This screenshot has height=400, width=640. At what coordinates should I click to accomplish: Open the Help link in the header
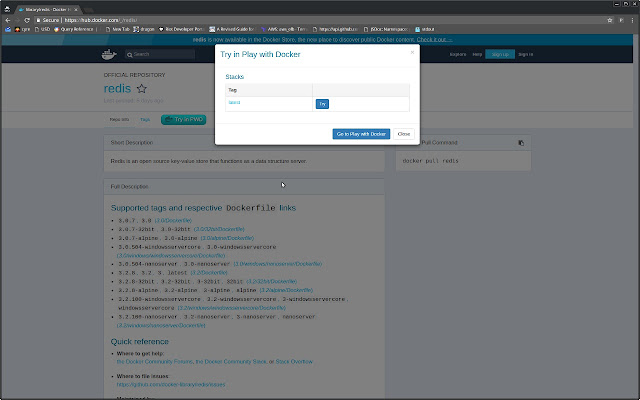coord(477,54)
